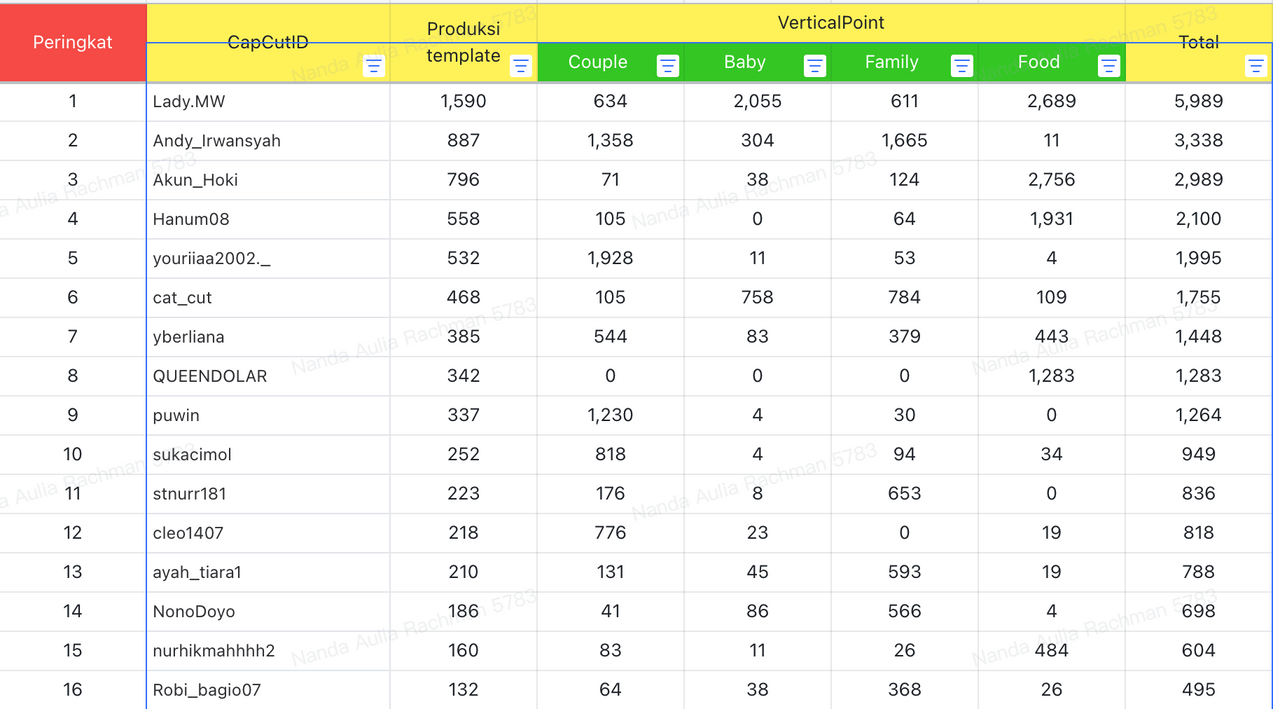Select the VerticalPoint merged header cell
Screen dimensions: 1273x709
pos(830,23)
